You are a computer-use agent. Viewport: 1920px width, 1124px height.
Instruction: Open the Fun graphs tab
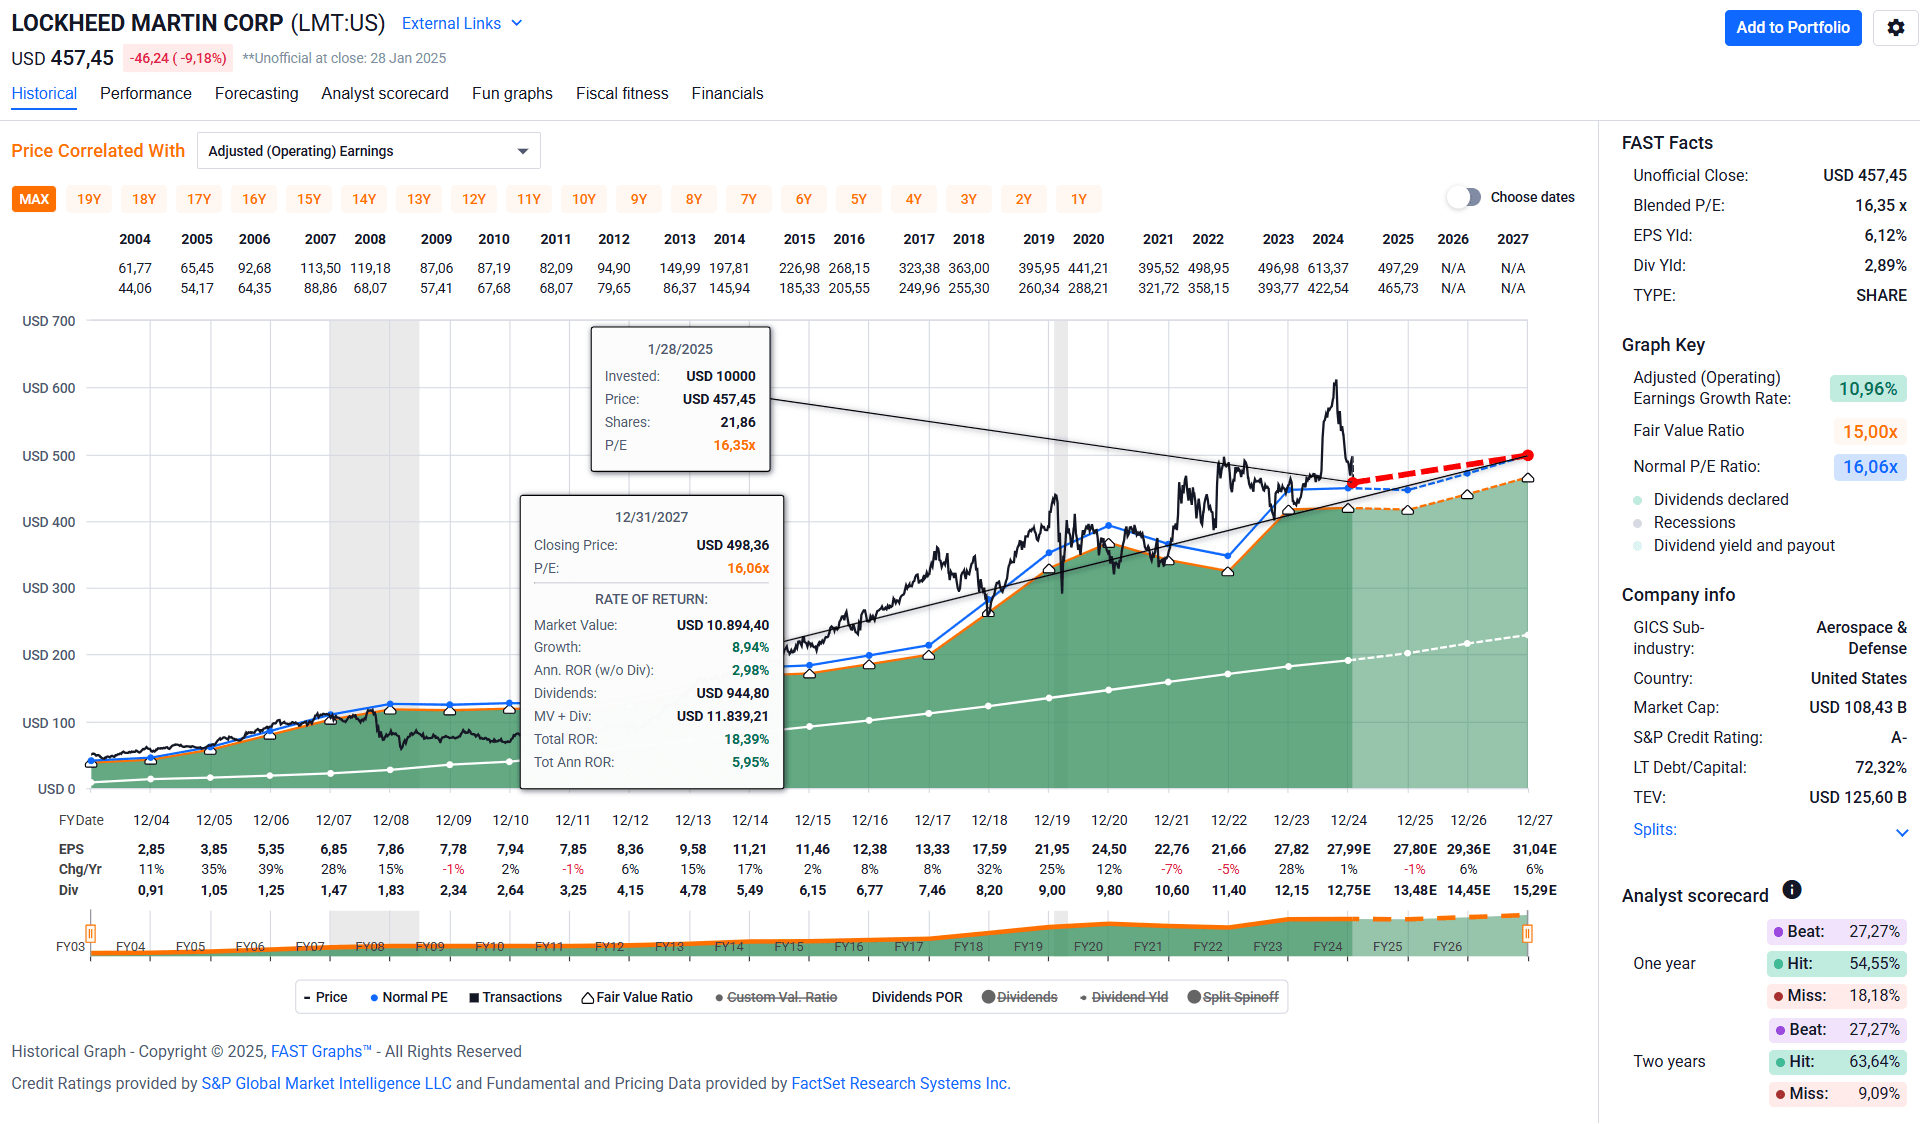pos(511,93)
